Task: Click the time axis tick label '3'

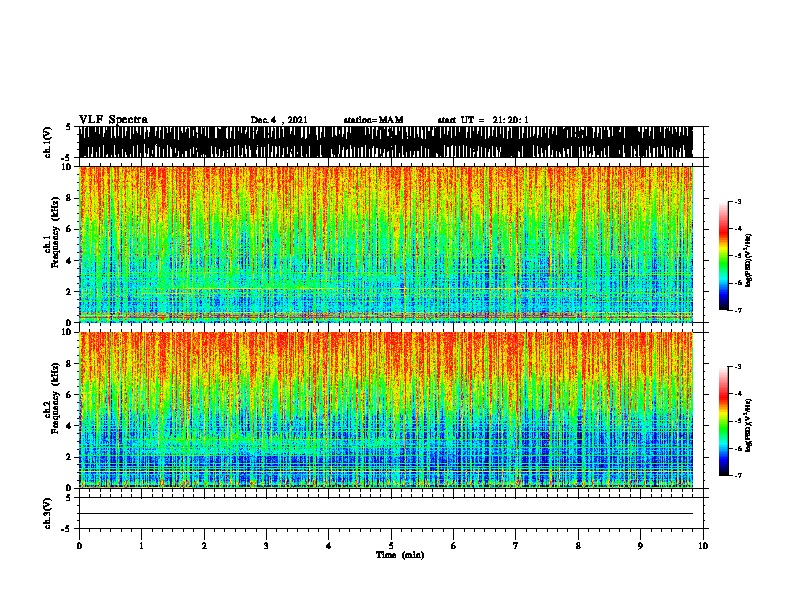Action: [266, 546]
